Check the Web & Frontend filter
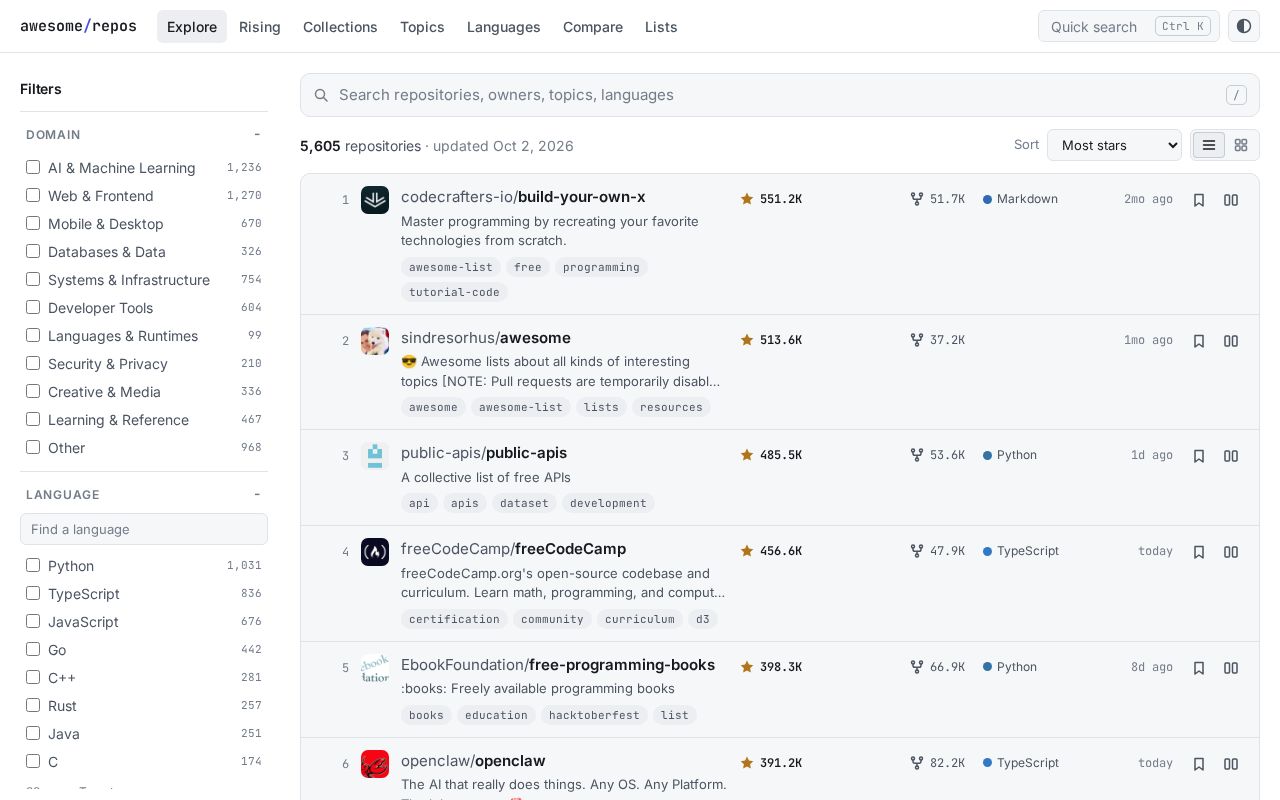 33,195
